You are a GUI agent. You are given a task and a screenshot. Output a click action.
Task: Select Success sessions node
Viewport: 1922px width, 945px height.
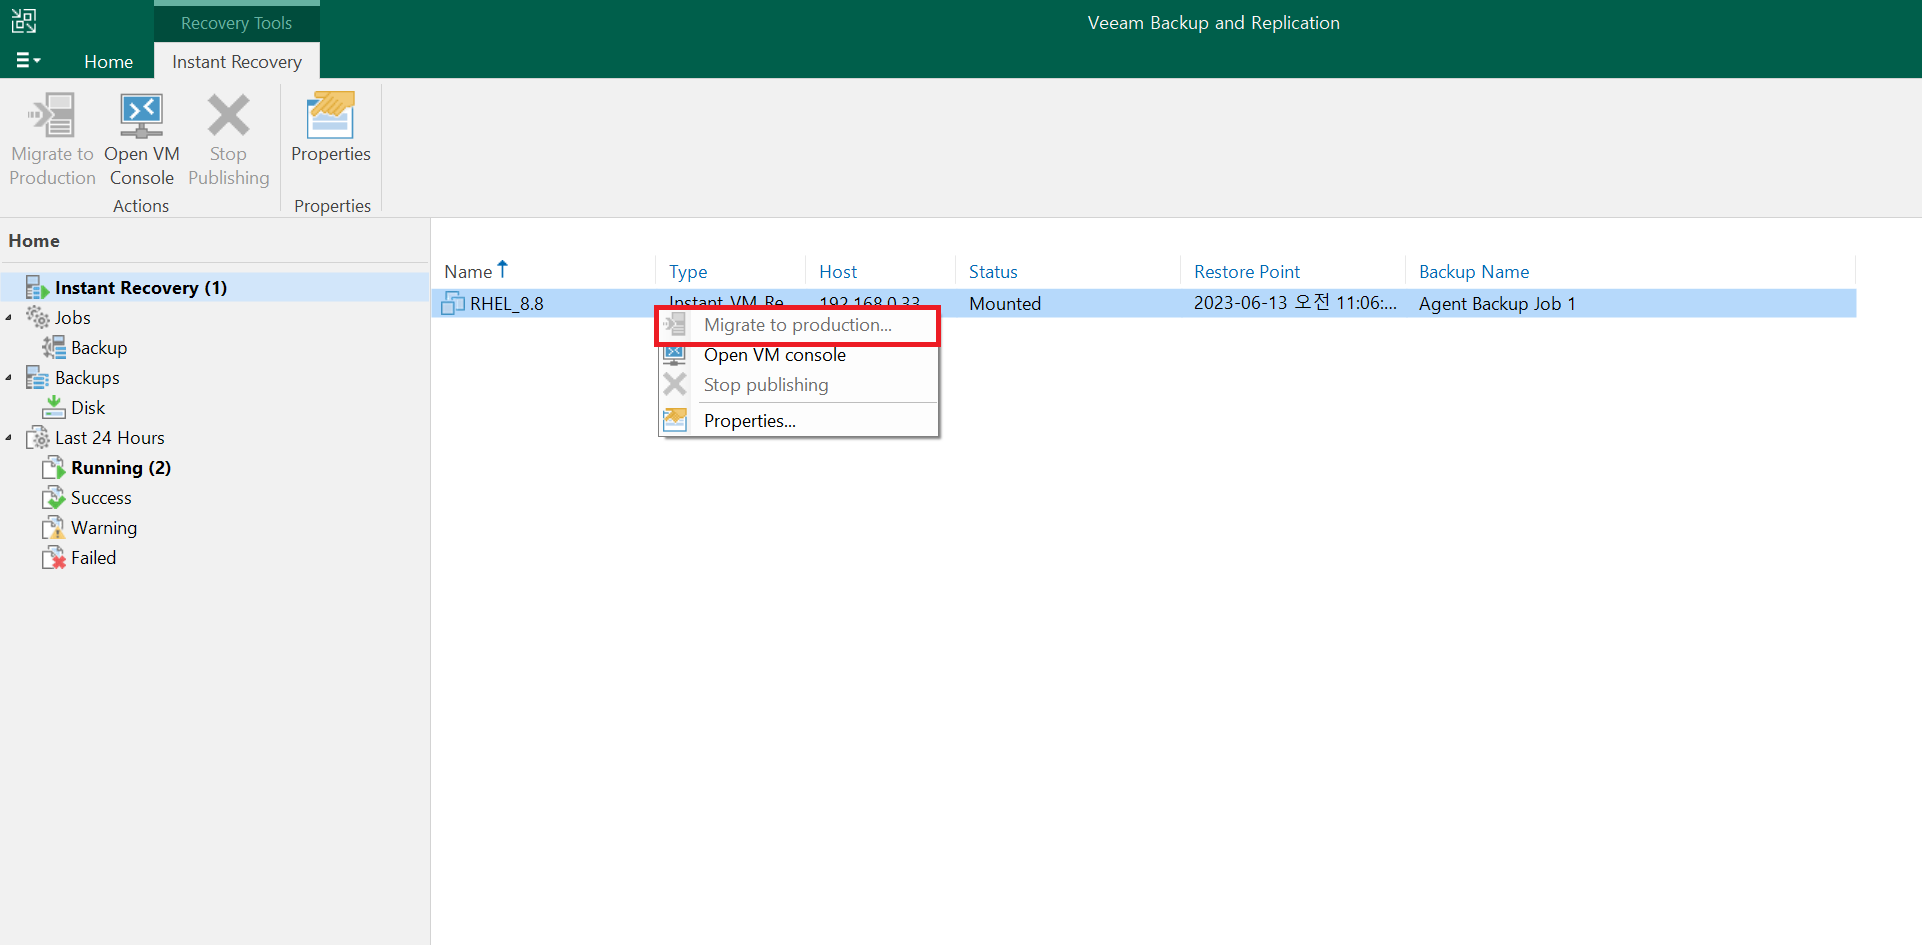pyautogui.click(x=101, y=498)
